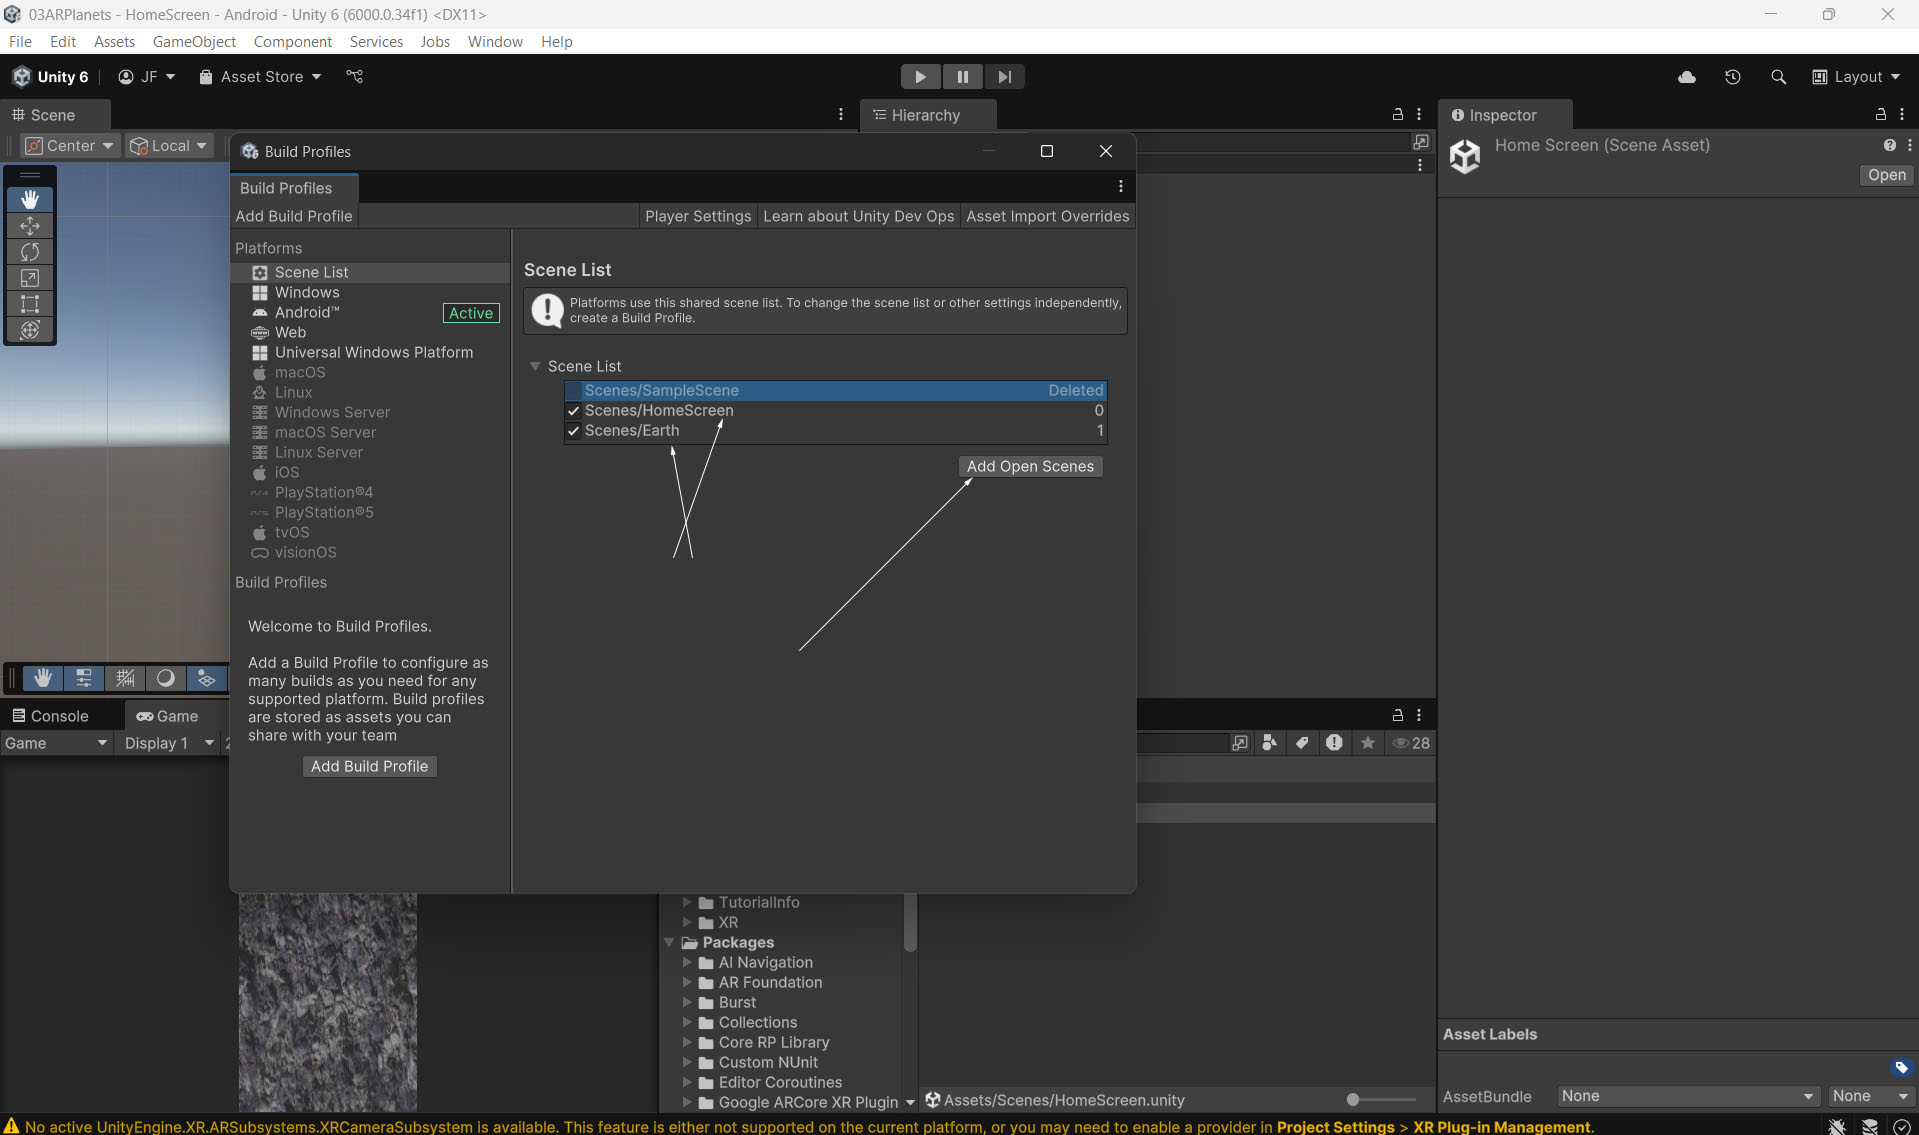This screenshot has height=1135, width=1919.
Task: Adjust the project icon size slider
Action: click(x=1353, y=1099)
